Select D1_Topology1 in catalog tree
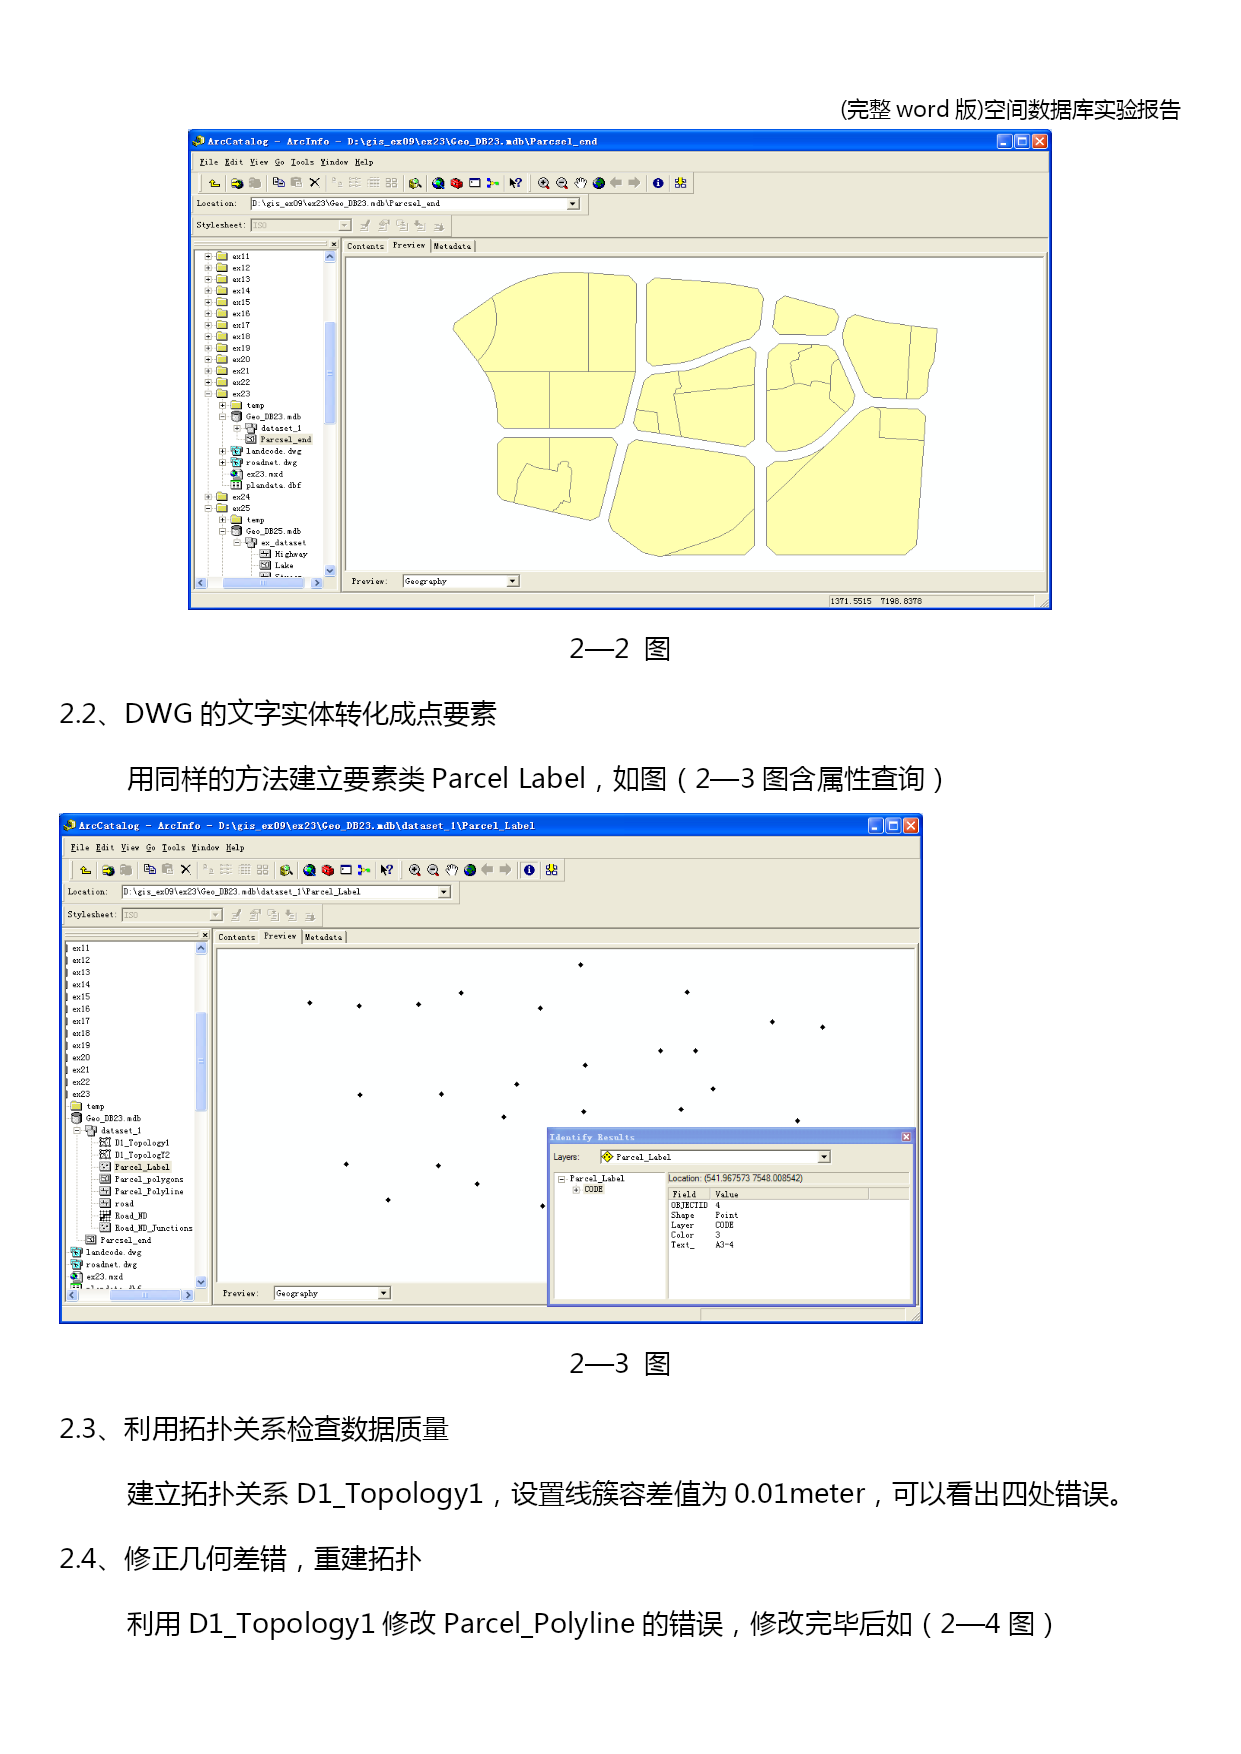1241x1754 pixels. coord(142,1143)
